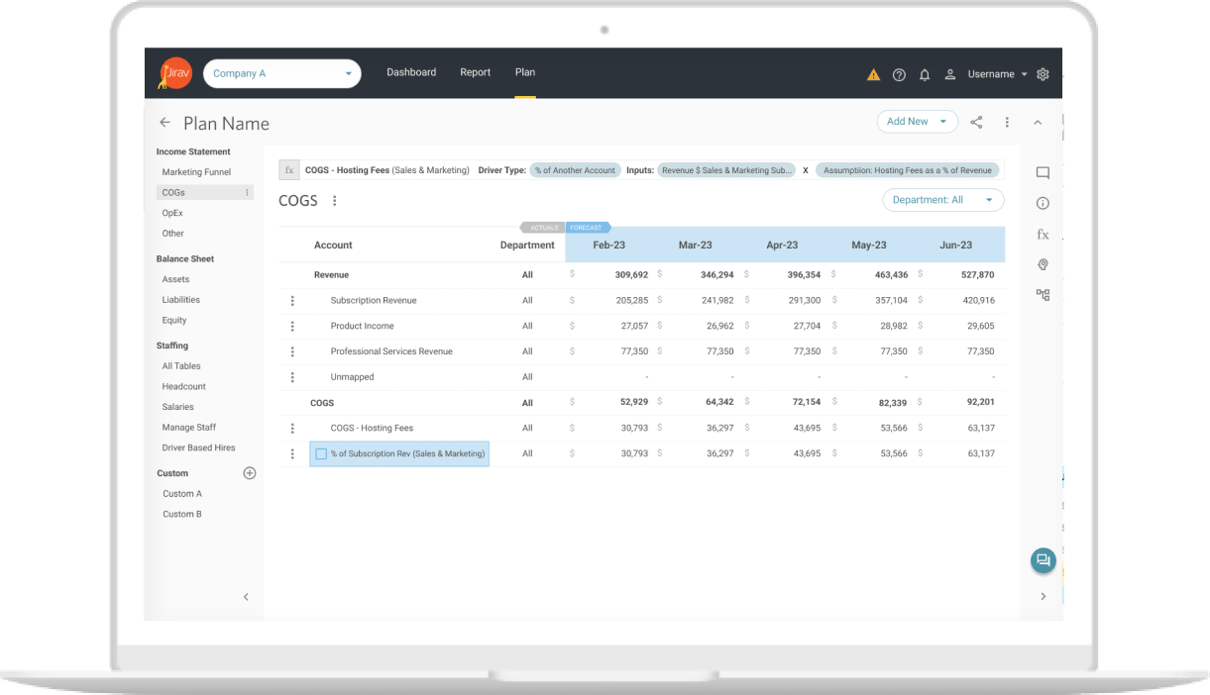This screenshot has width=1210, height=695.
Task: Open the Department: All dropdown
Action: coord(941,199)
